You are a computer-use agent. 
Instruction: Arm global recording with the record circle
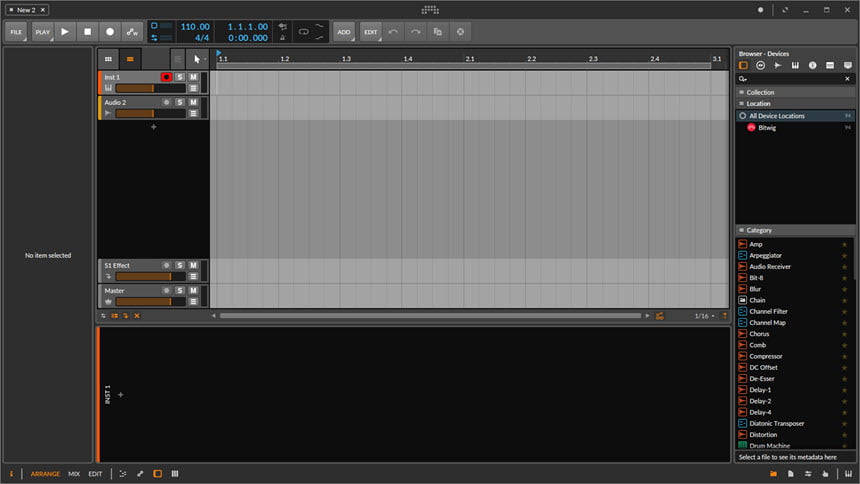[x=110, y=32]
